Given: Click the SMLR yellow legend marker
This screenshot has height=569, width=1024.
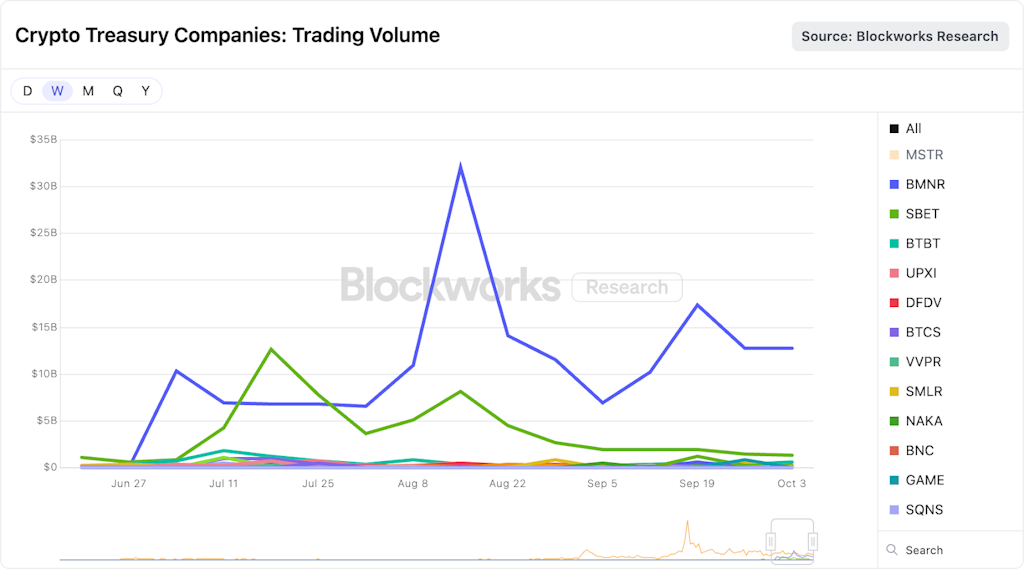Looking at the screenshot, I should pos(893,392).
